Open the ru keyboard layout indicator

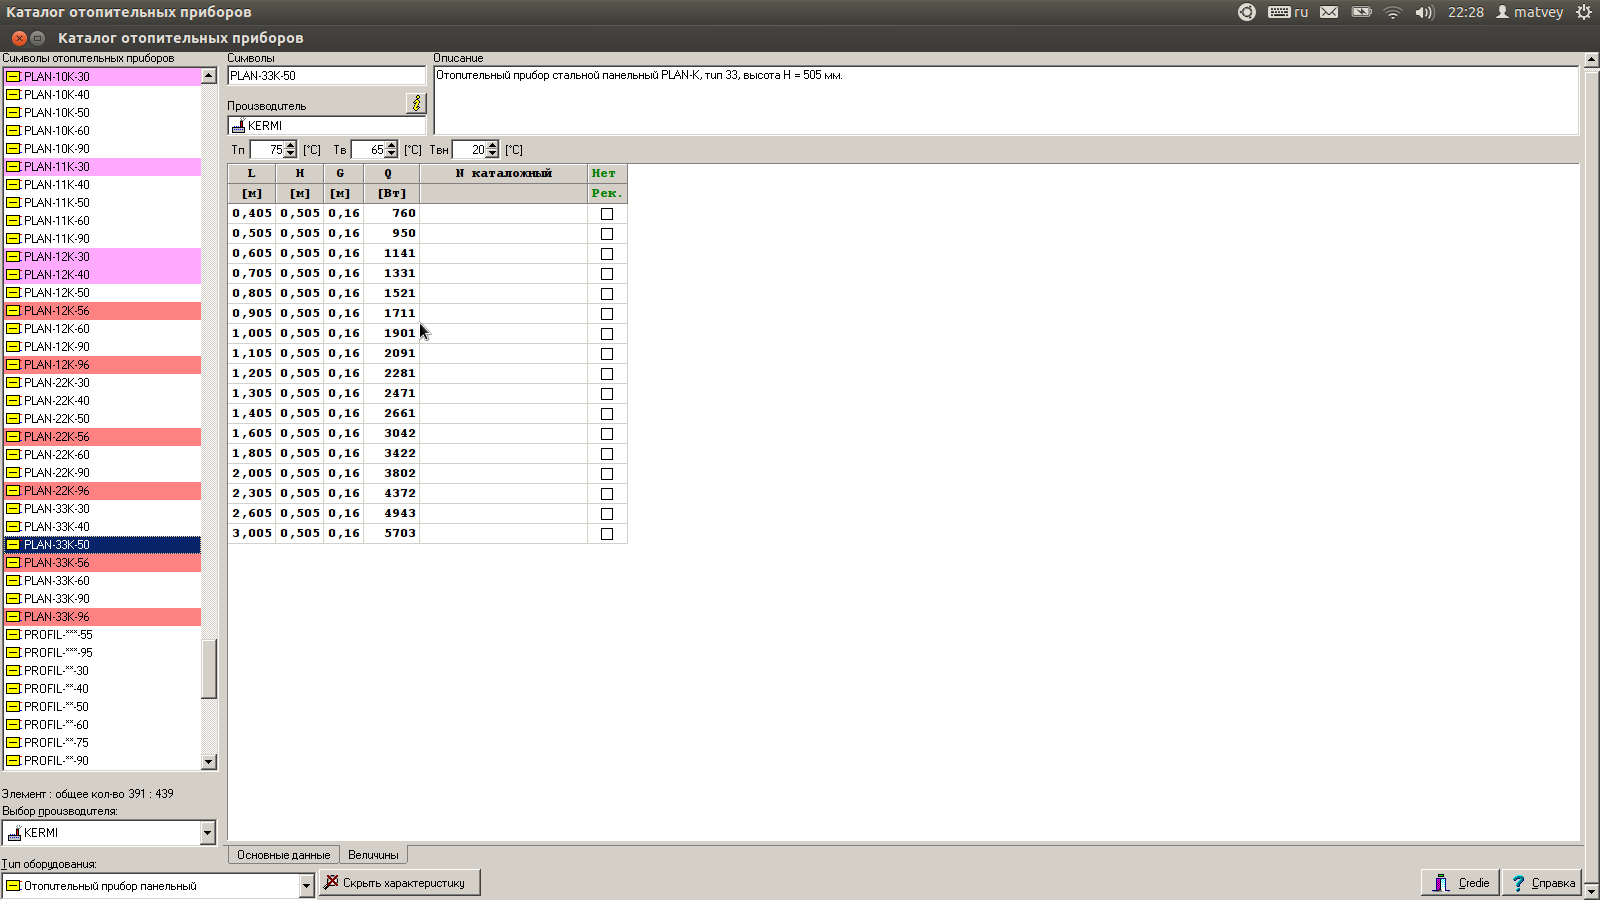tap(1288, 12)
